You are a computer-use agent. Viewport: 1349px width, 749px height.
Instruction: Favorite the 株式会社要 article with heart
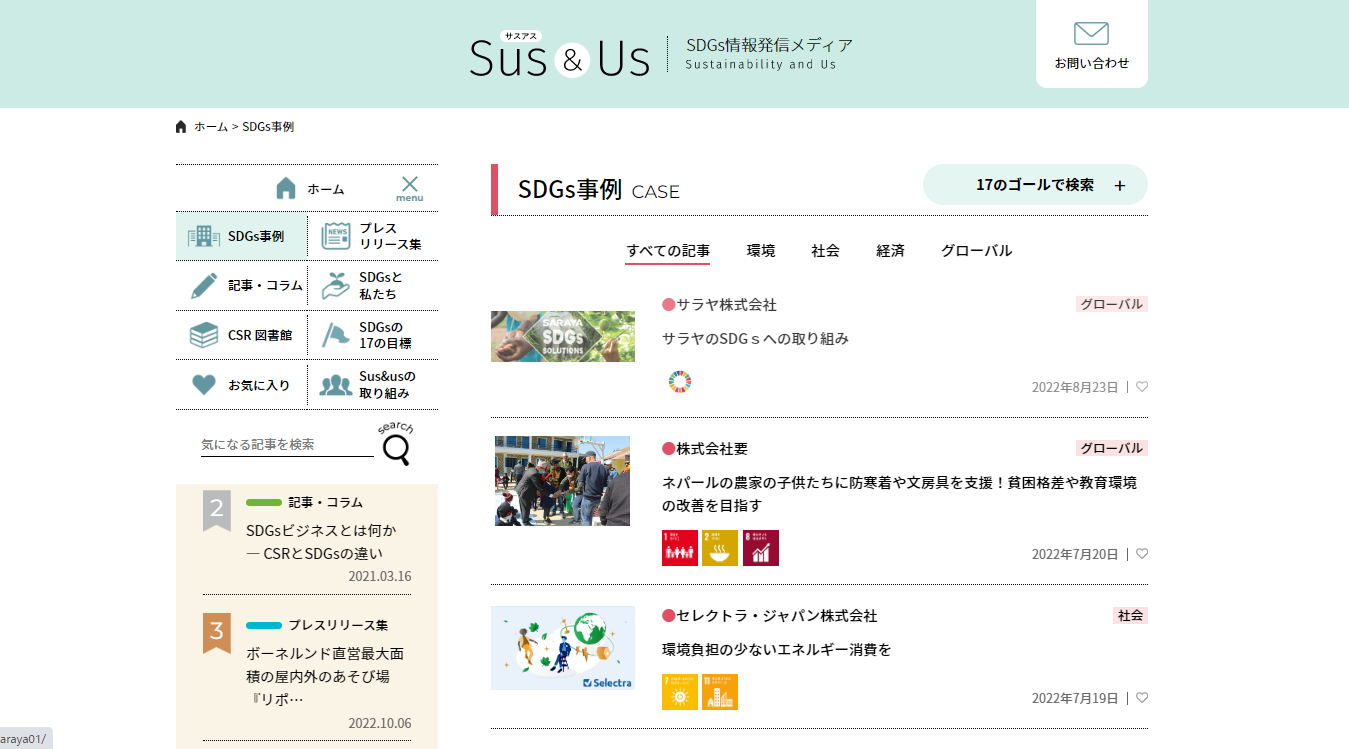point(1142,554)
